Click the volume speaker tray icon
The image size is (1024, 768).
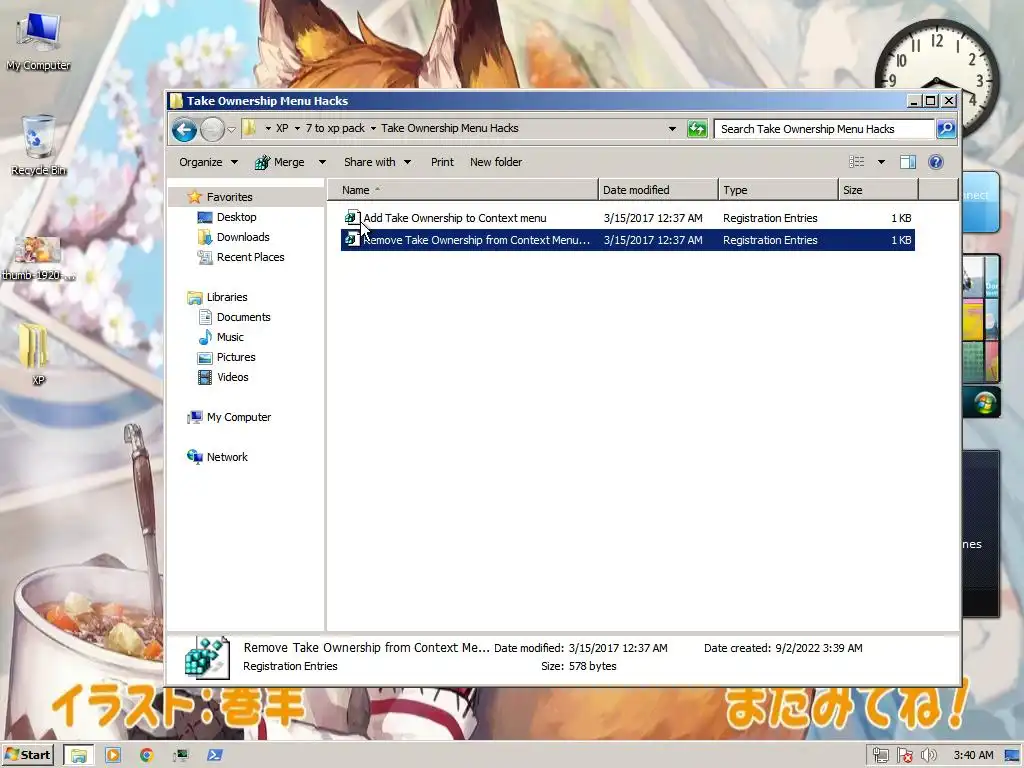pos(928,756)
